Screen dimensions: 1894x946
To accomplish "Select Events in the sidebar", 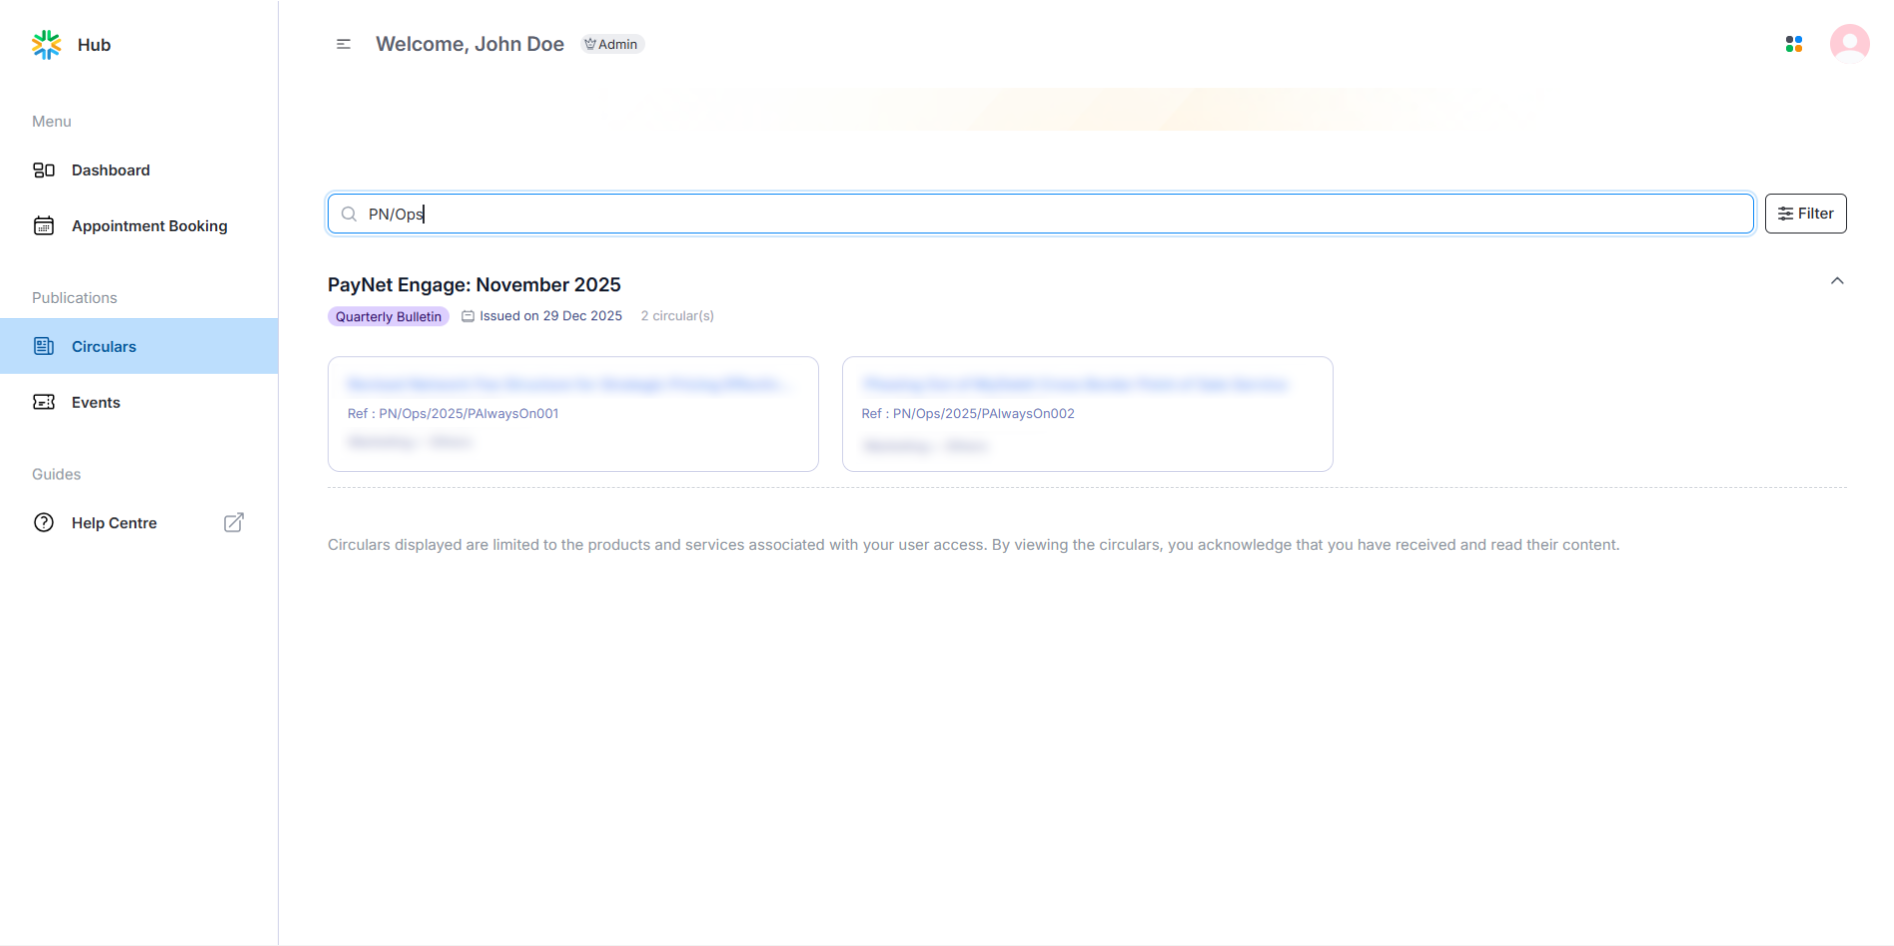I will (96, 402).
